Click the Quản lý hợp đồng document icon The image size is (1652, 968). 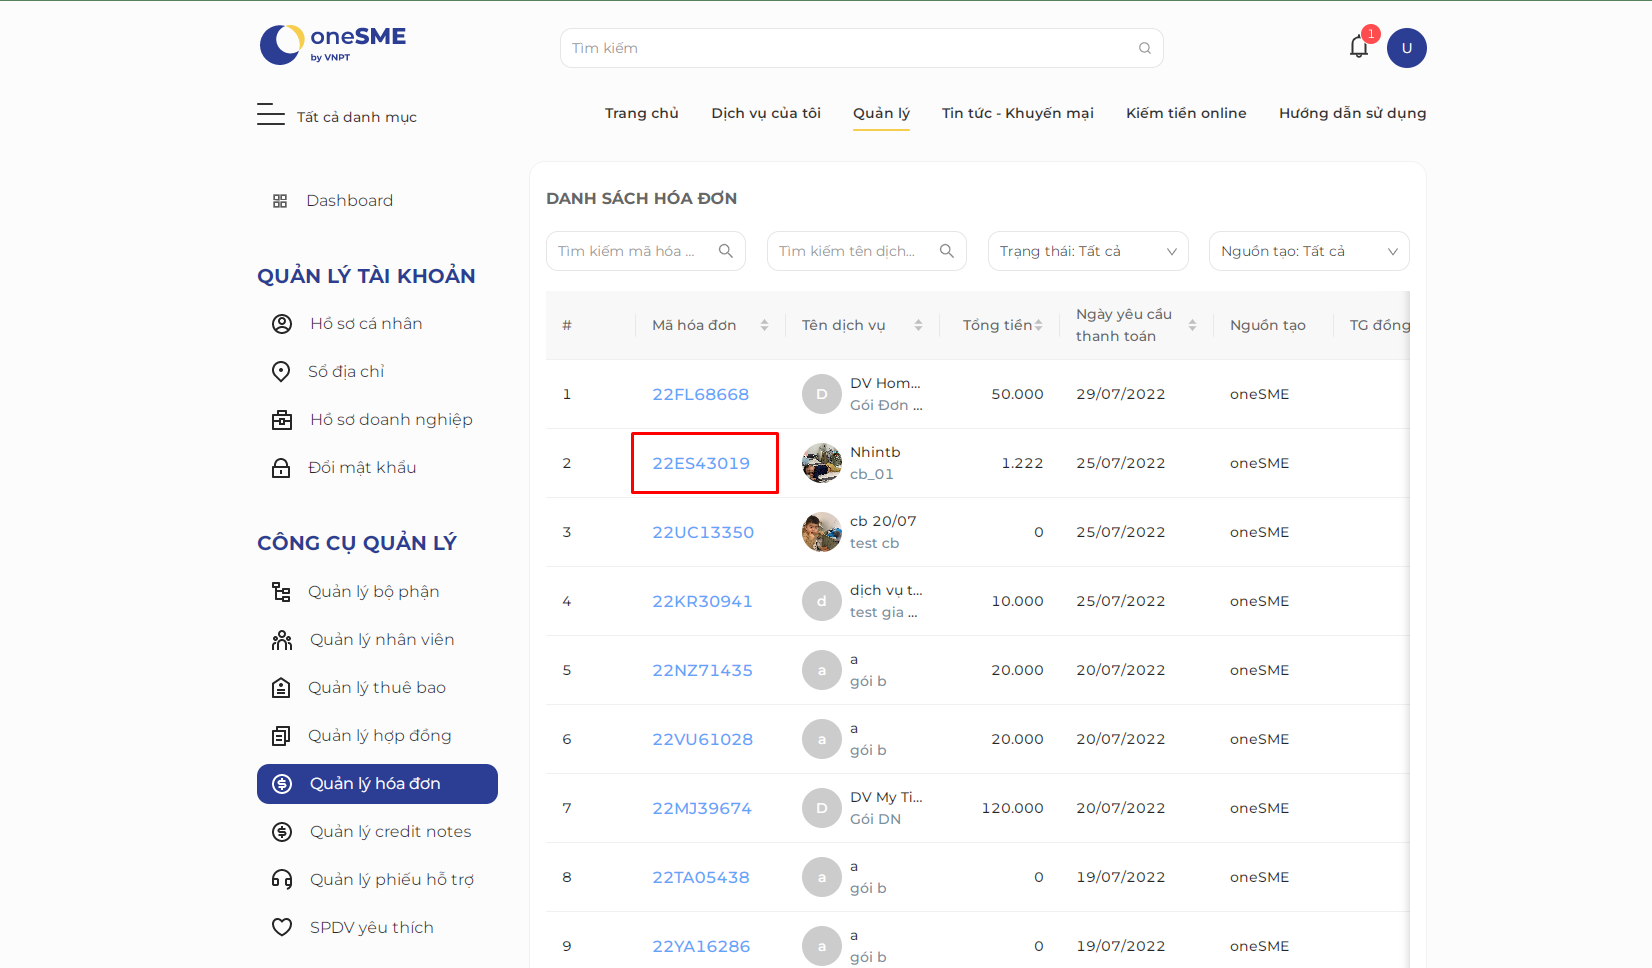[x=281, y=736]
